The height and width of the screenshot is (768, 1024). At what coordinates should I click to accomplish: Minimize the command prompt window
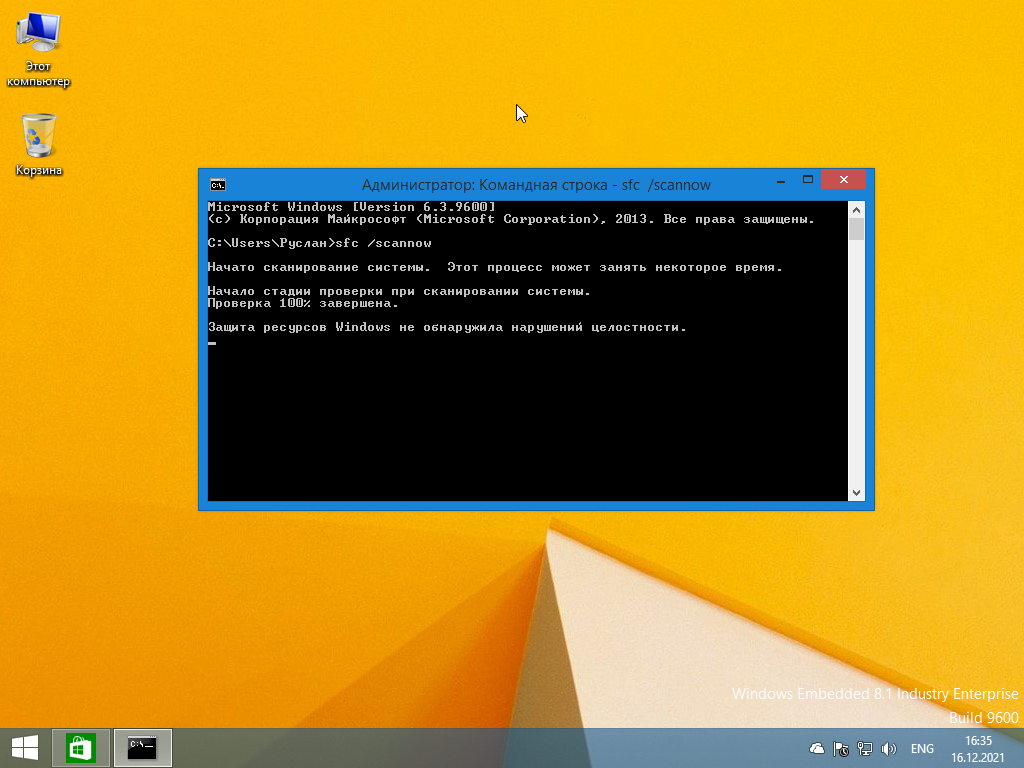(780, 181)
